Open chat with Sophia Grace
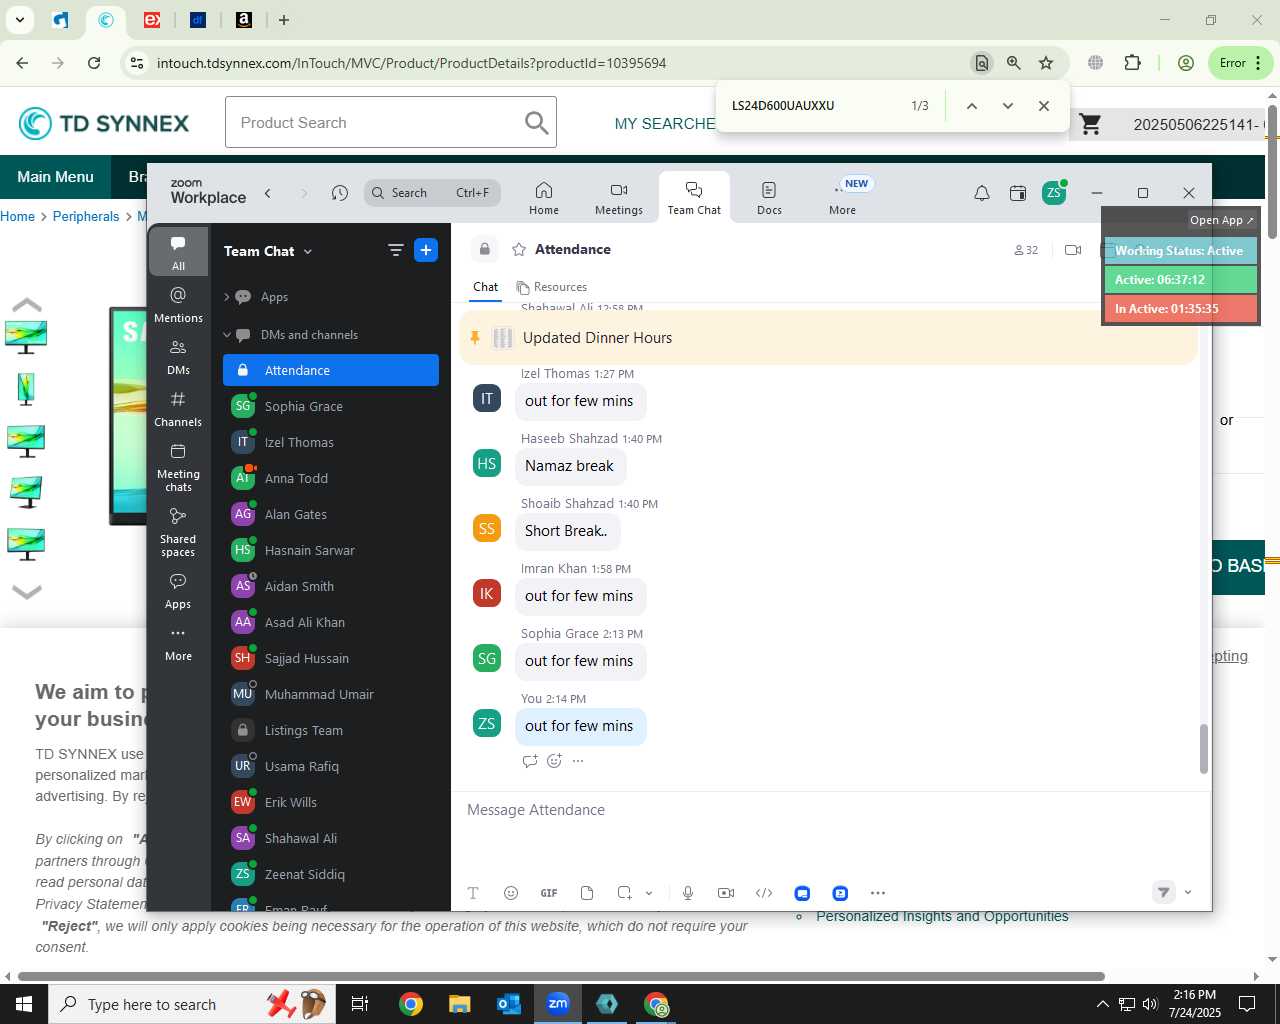 (331, 406)
